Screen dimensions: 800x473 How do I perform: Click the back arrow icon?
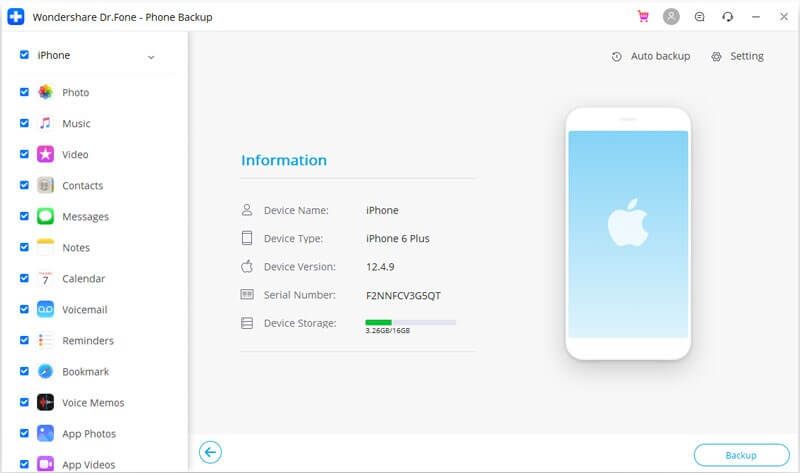(x=210, y=453)
